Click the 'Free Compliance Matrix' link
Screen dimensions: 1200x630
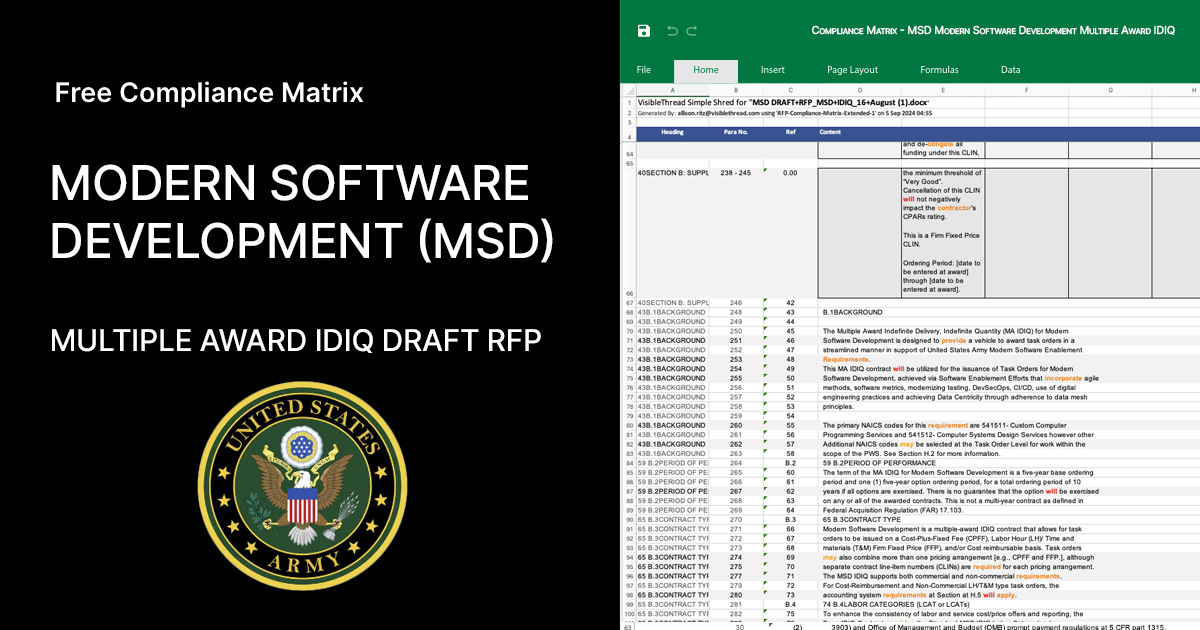click(210, 92)
